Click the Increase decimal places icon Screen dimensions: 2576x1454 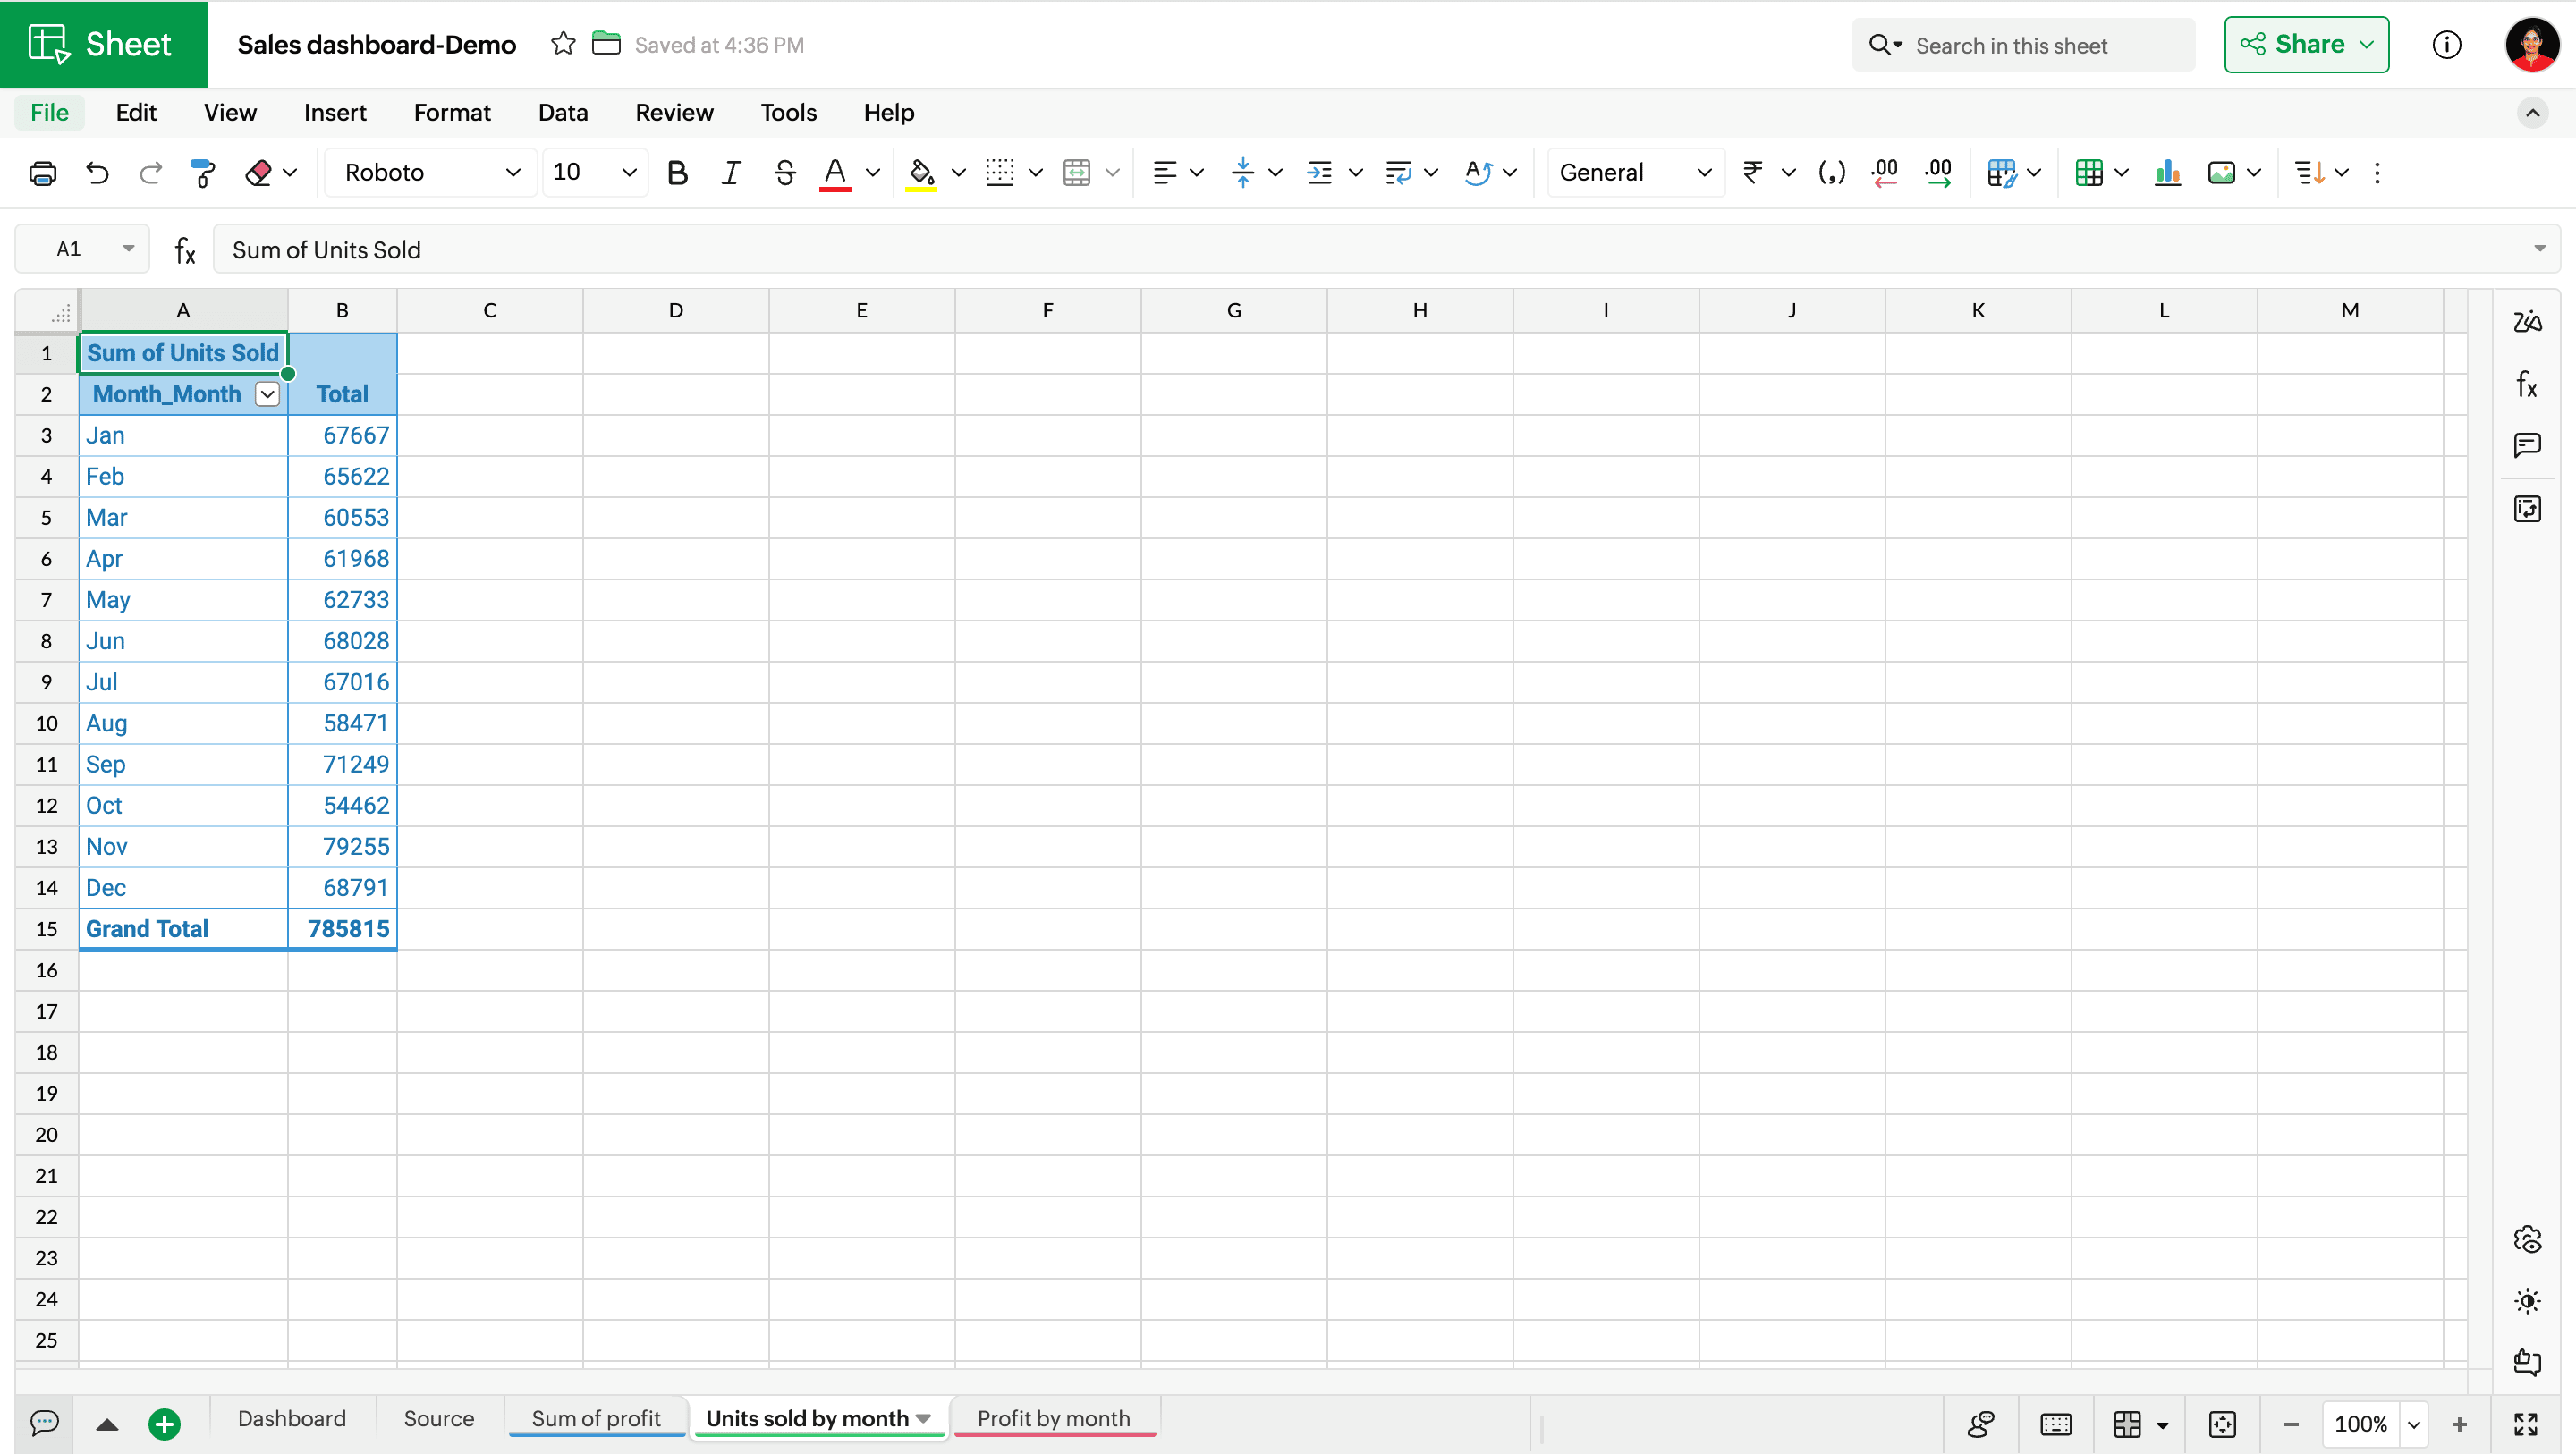(x=1938, y=173)
